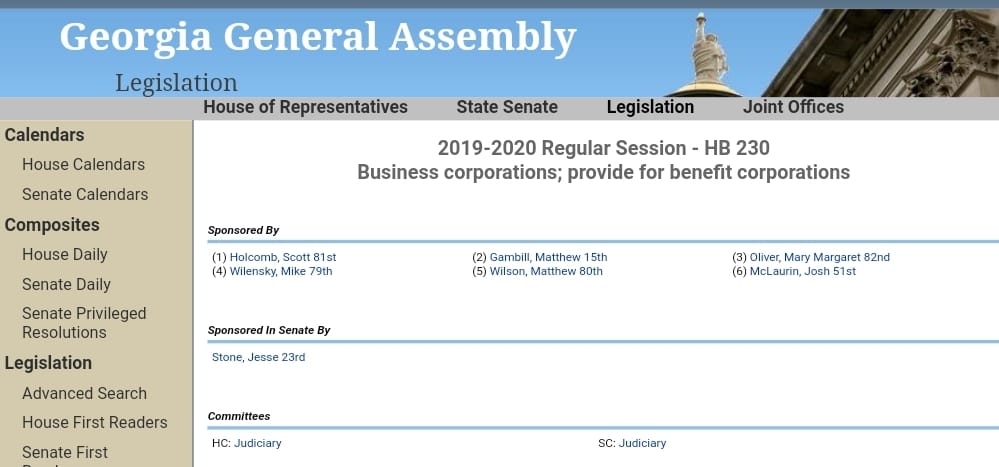Open the Senate Daily composite
This screenshot has height=467, width=999.
[x=66, y=284]
